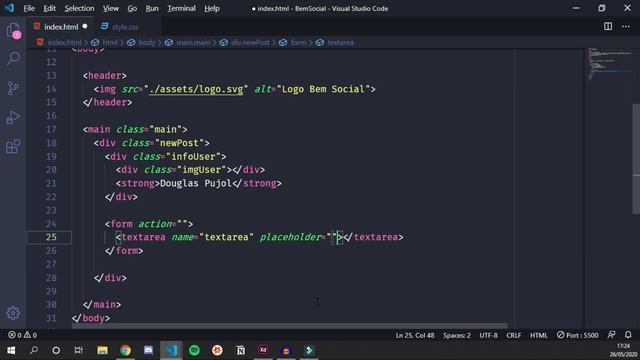Click the Visual Studio Code taskbar icon
Image resolution: width=640 pixels, height=360 pixels.
[171, 350]
